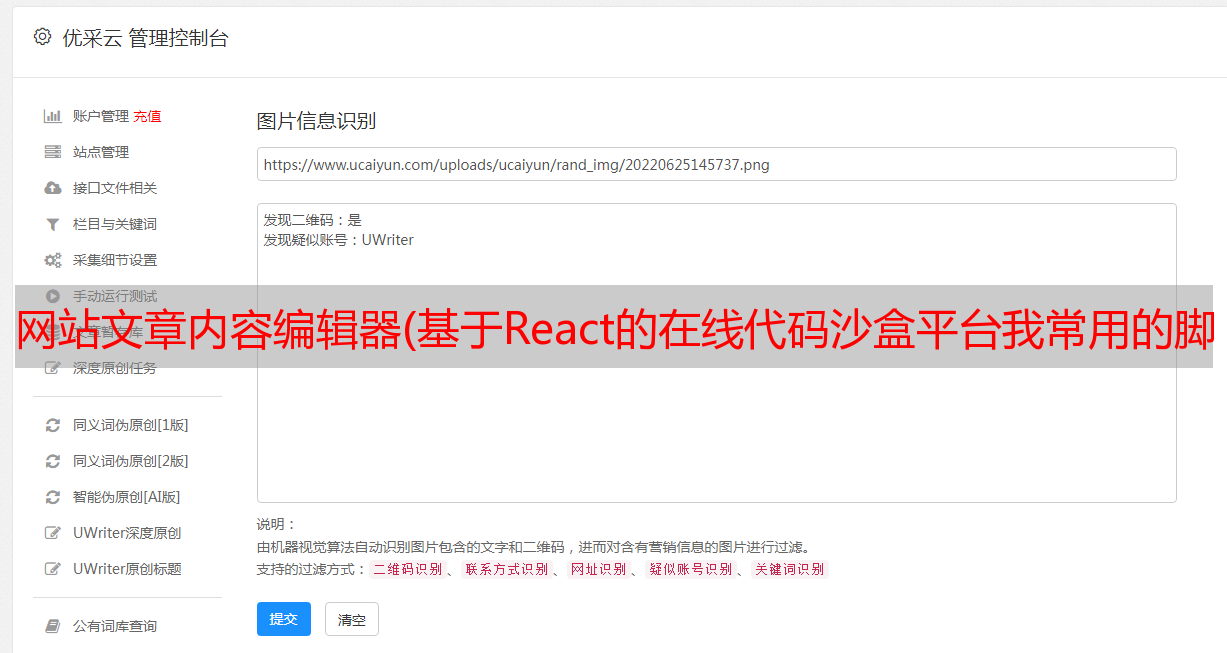Viewport: 1227px width, 653px height.
Task: Open UWriter原创标题 menu item
Action: (127, 569)
